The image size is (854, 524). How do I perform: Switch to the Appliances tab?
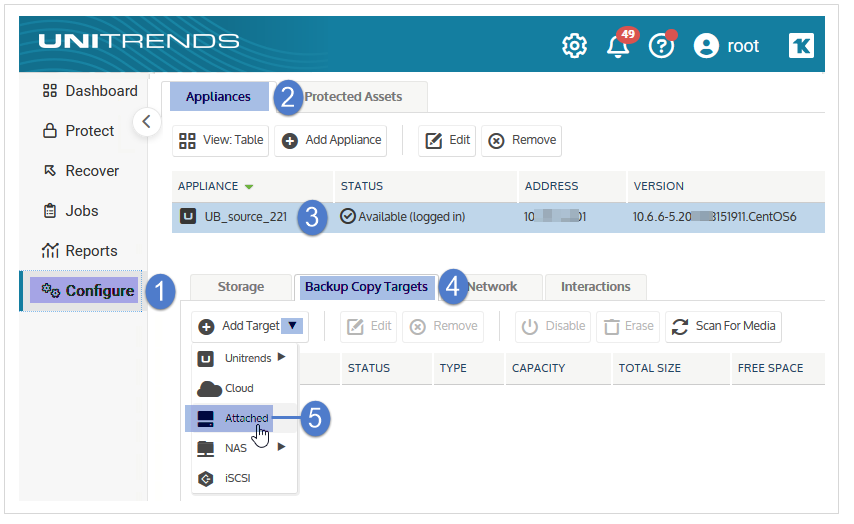(x=219, y=96)
